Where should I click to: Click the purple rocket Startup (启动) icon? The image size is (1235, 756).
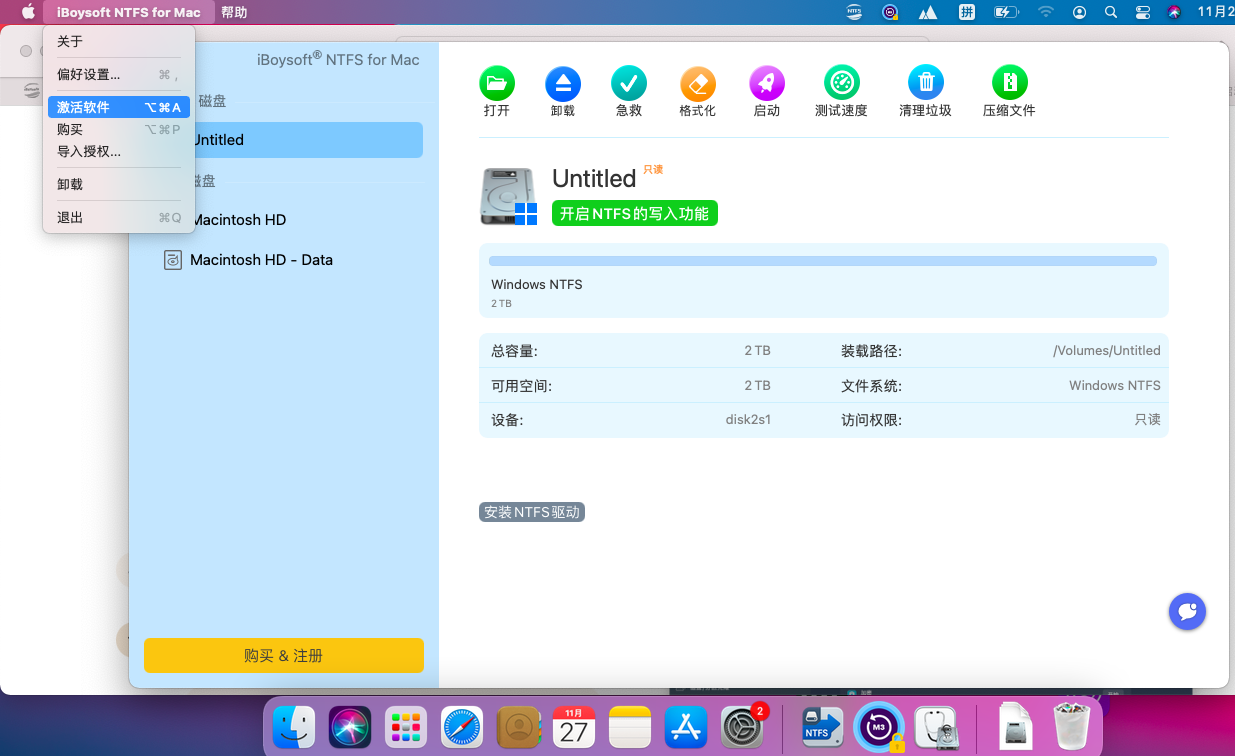point(767,82)
